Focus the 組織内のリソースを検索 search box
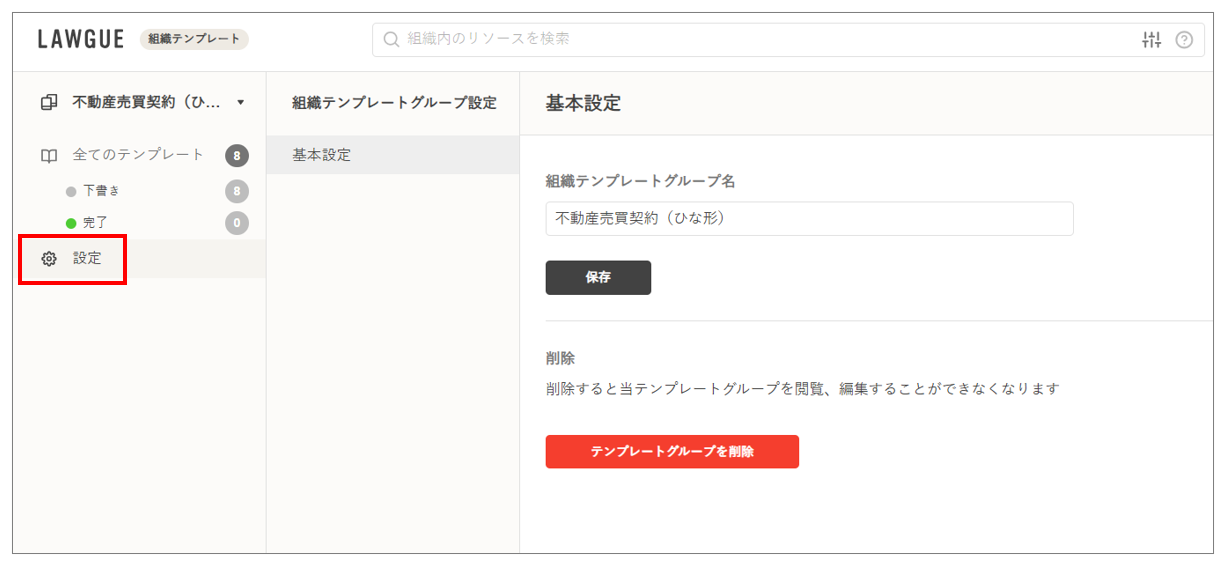Image resolution: width=1225 pixels, height=566 pixels. [x=760, y=40]
